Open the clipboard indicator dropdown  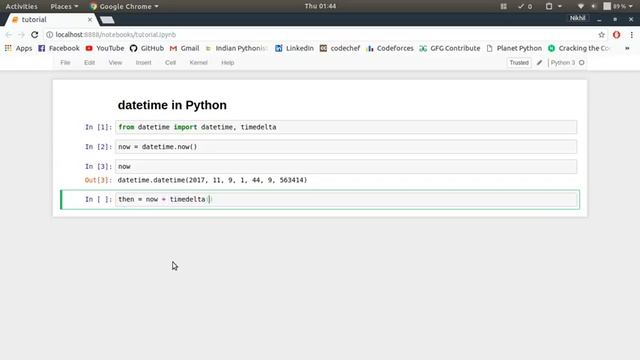[553, 6]
